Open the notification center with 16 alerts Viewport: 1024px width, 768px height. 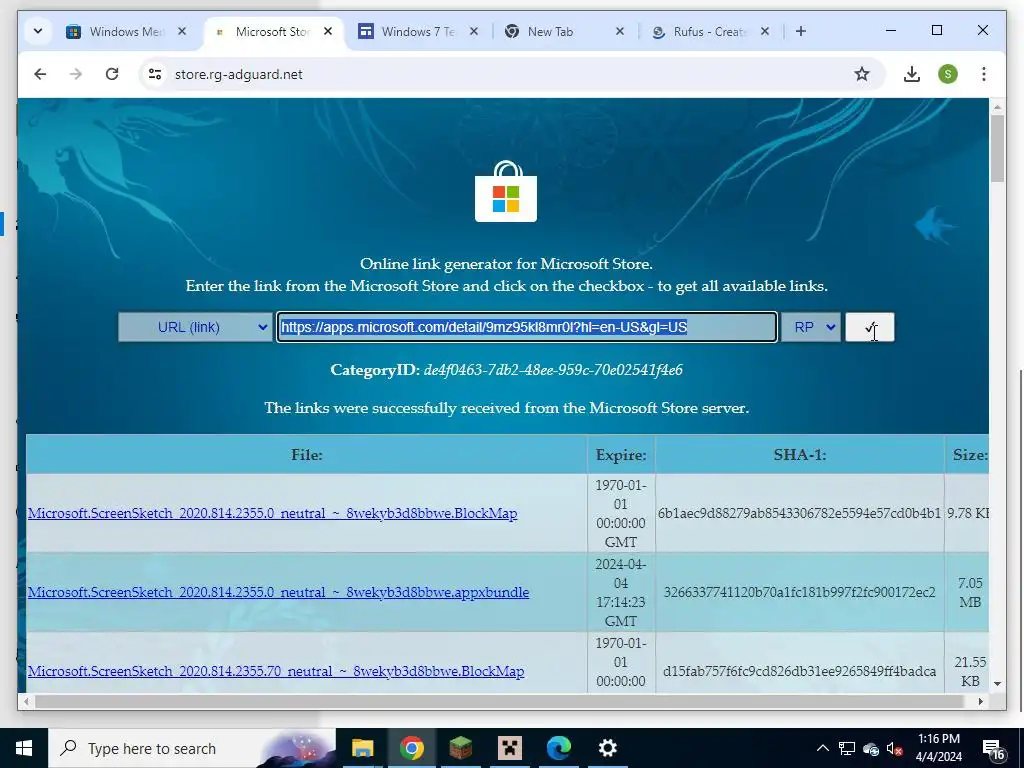(x=994, y=749)
